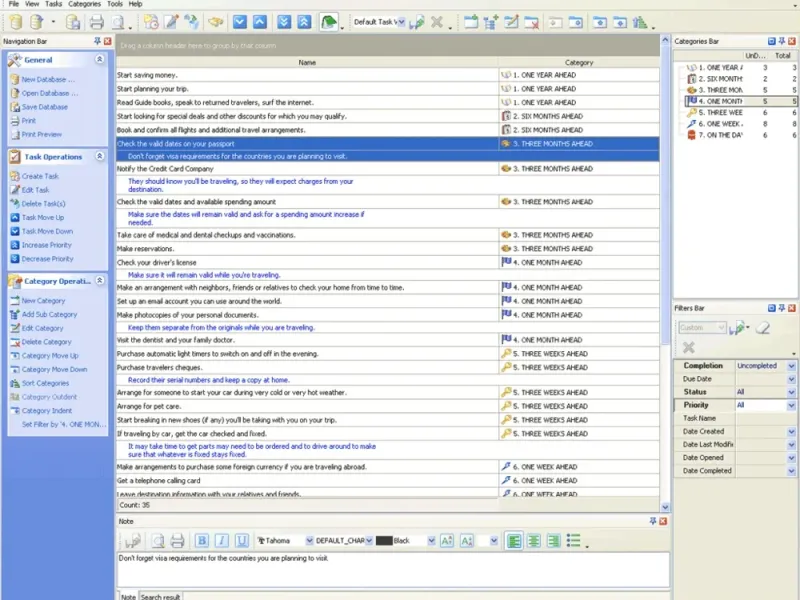Open the Categories menu

[83, 4]
